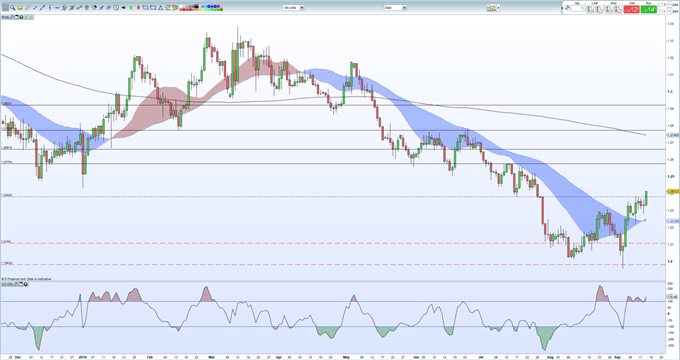680x360 pixels.
Task: Choose the triangle drawing tool
Action: (x=160, y=8)
